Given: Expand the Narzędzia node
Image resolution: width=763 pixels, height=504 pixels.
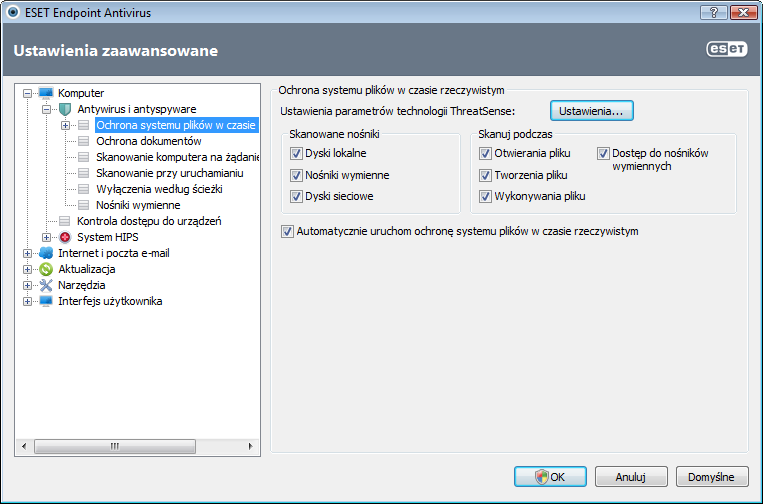Looking at the screenshot, I should [x=27, y=286].
